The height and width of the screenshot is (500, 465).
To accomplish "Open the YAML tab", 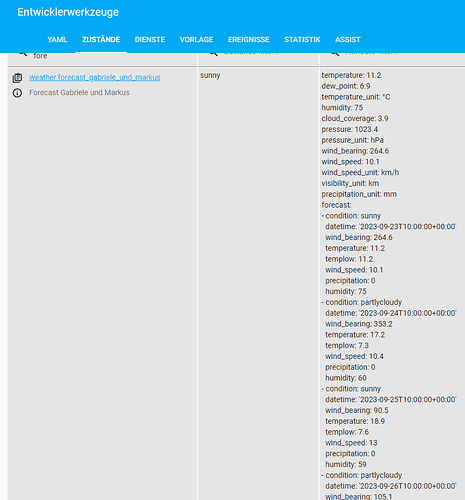I will tap(57, 40).
